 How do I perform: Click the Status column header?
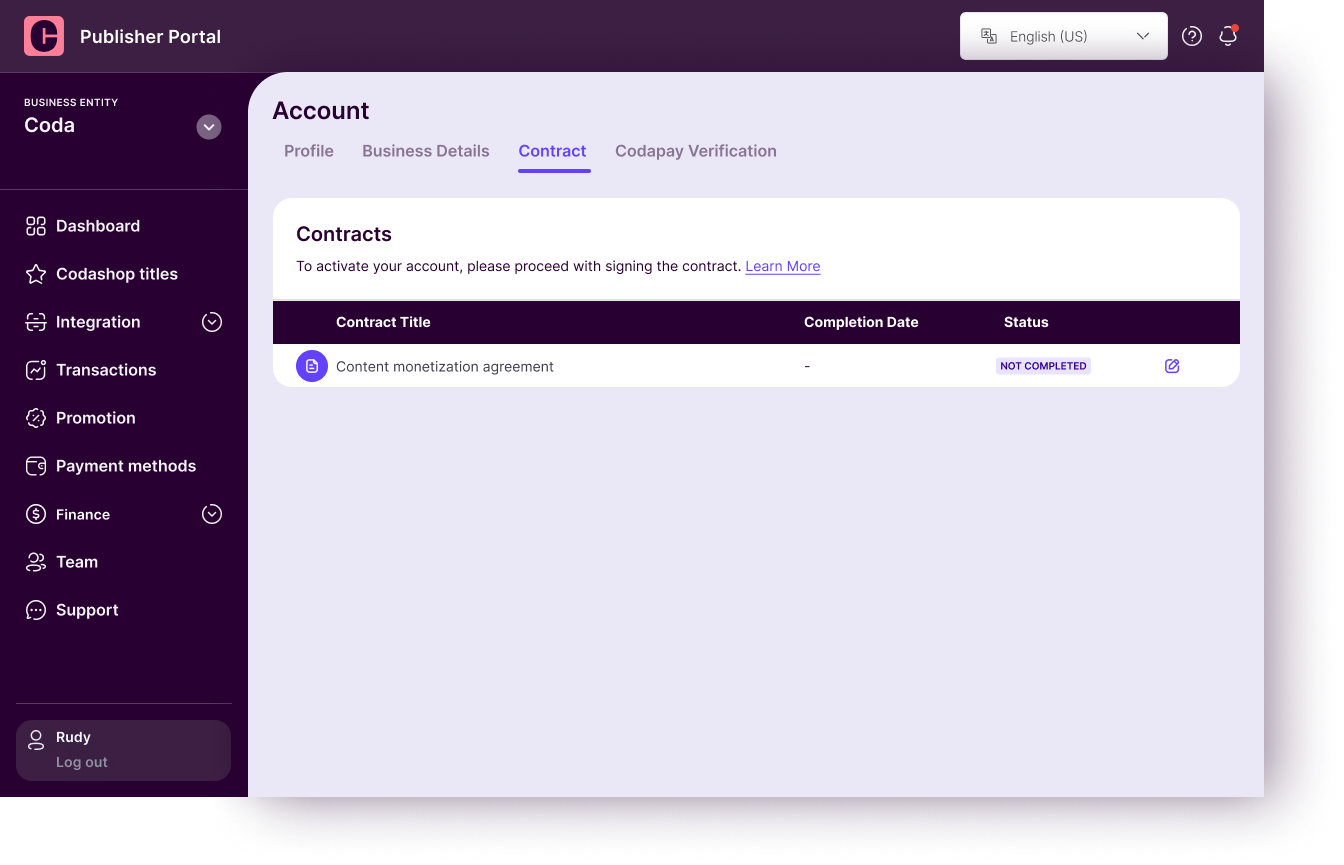tap(1026, 322)
